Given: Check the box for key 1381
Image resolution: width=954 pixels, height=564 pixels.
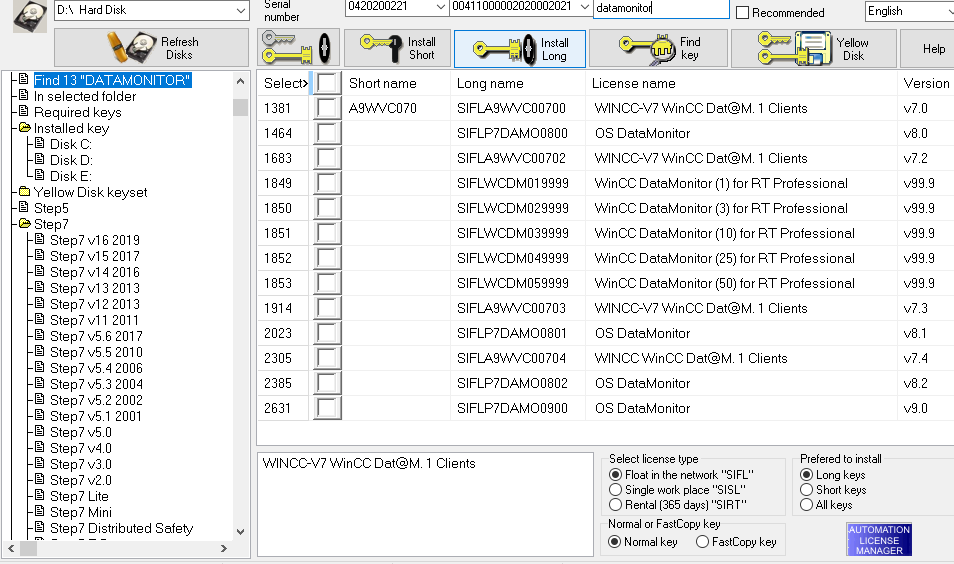Looking at the screenshot, I should pos(327,108).
